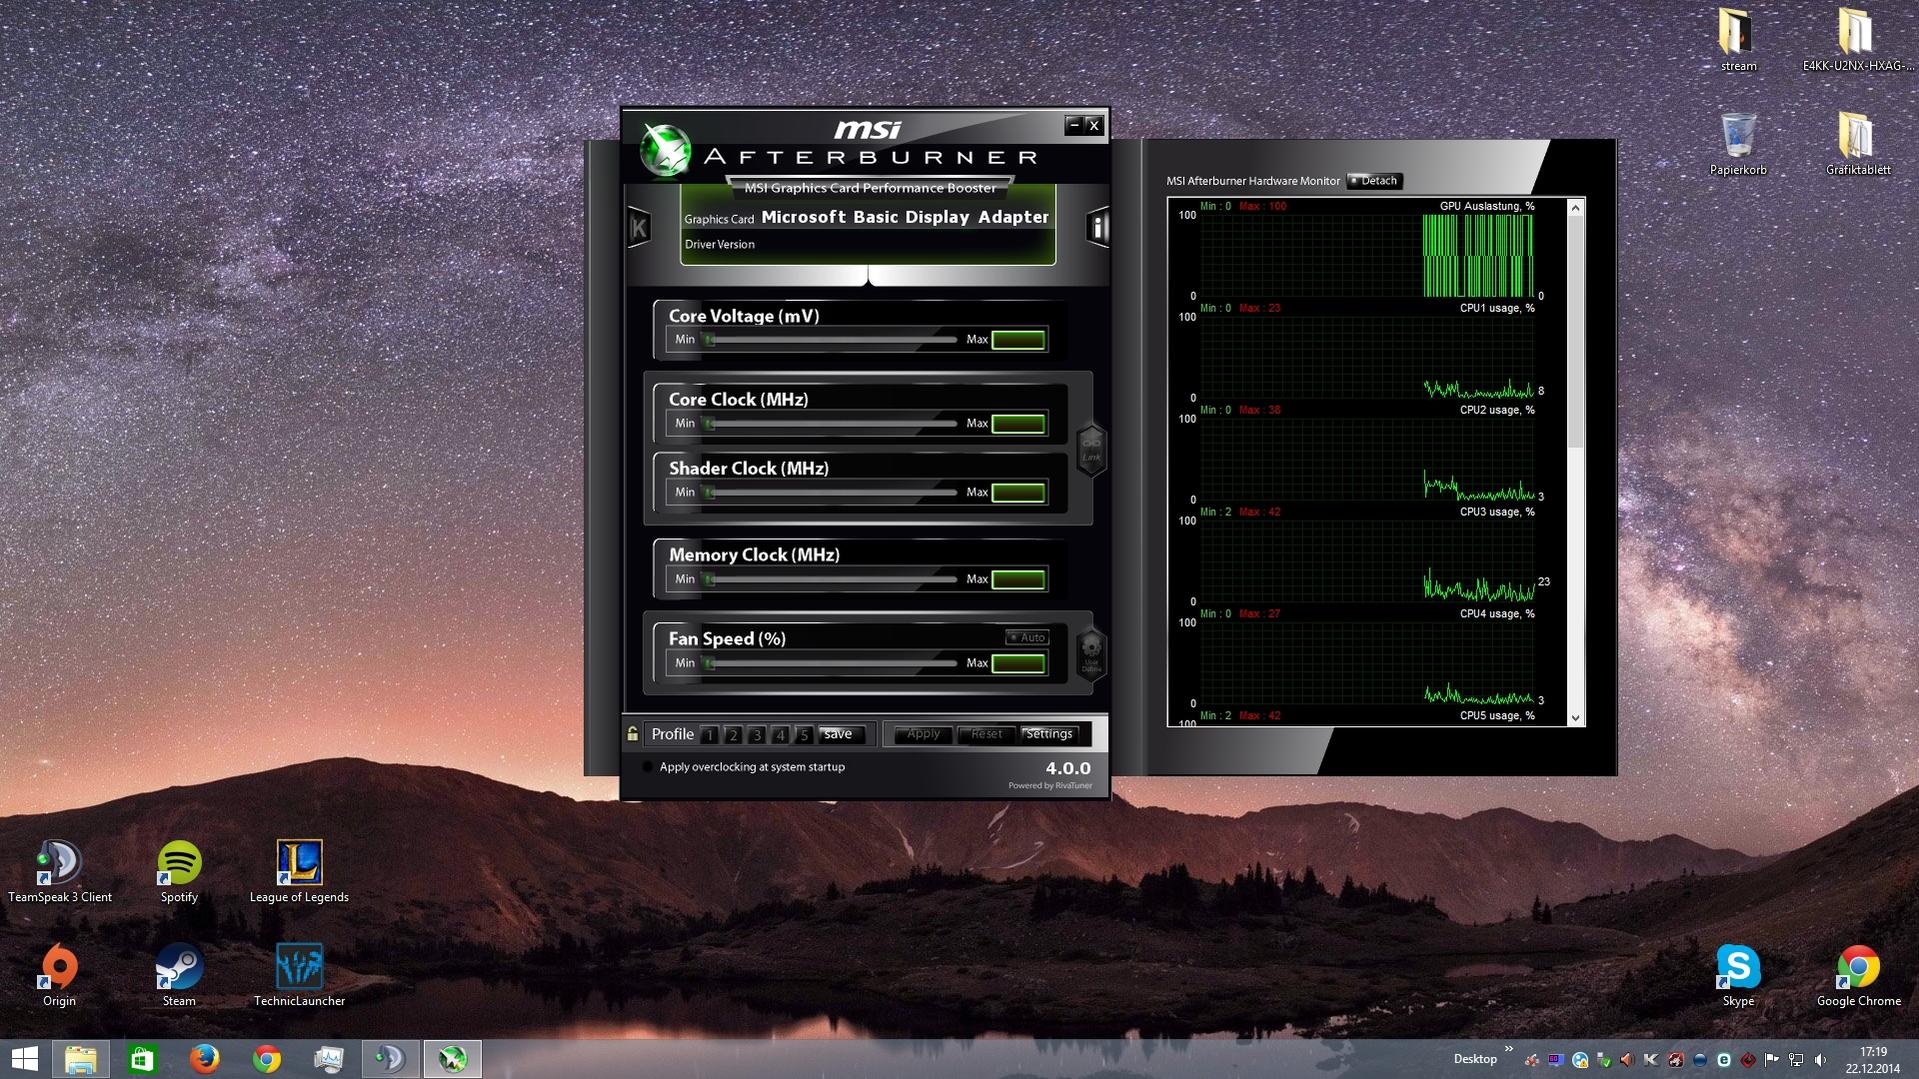Click the Core Voltage value field
This screenshot has height=1079, width=1919.
[x=1018, y=340]
